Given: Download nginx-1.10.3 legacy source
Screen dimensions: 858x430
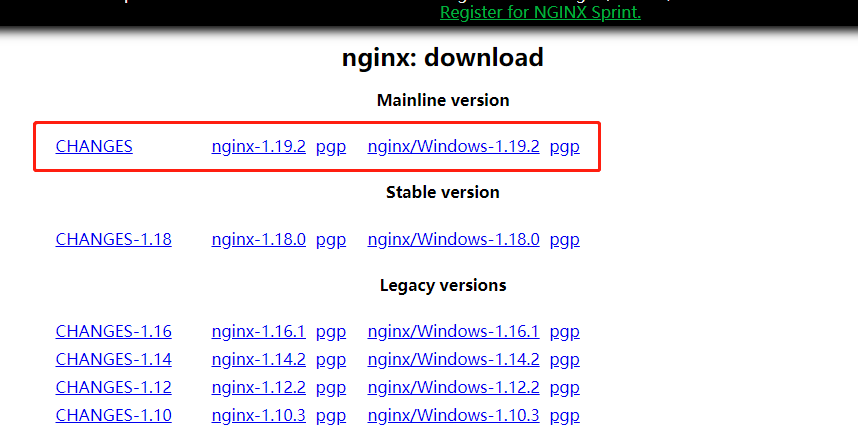Looking at the screenshot, I should coord(258,415).
